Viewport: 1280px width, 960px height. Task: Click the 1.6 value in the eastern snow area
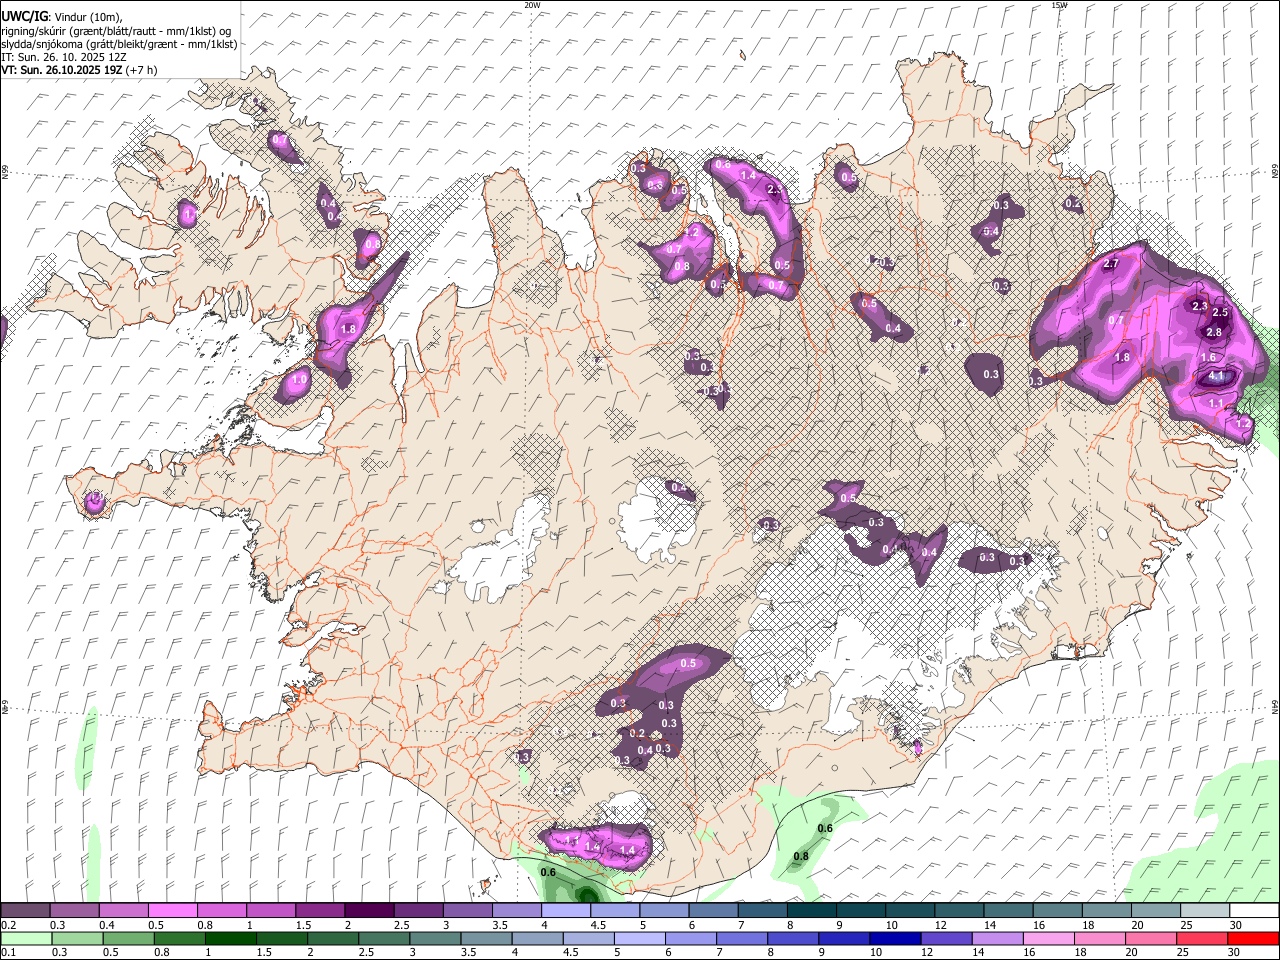(1208, 357)
